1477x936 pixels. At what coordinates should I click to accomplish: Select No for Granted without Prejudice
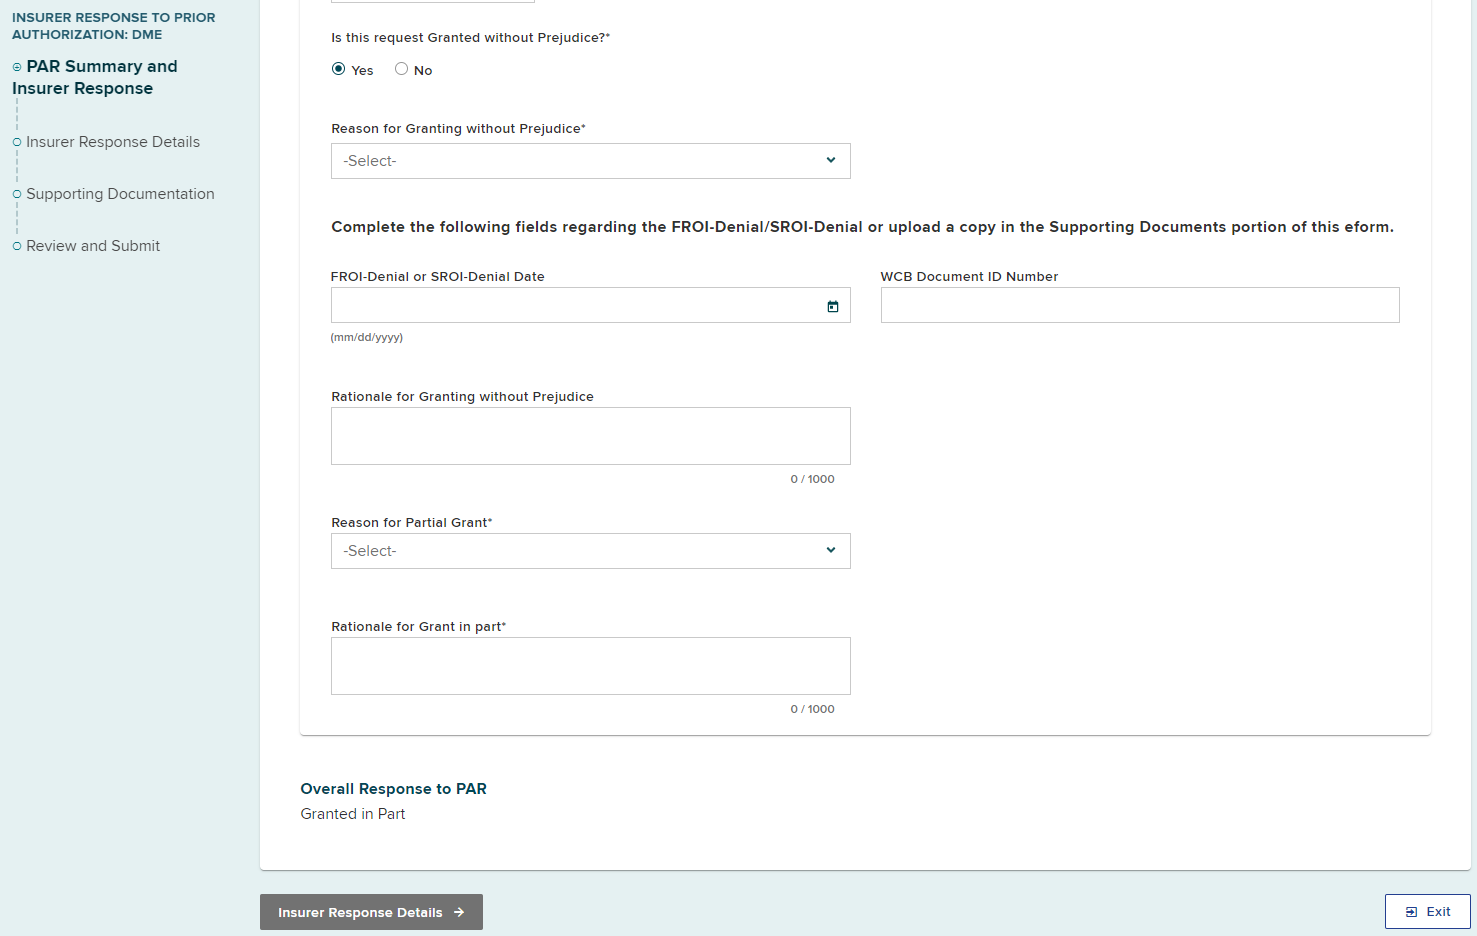(x=401, y=69)
